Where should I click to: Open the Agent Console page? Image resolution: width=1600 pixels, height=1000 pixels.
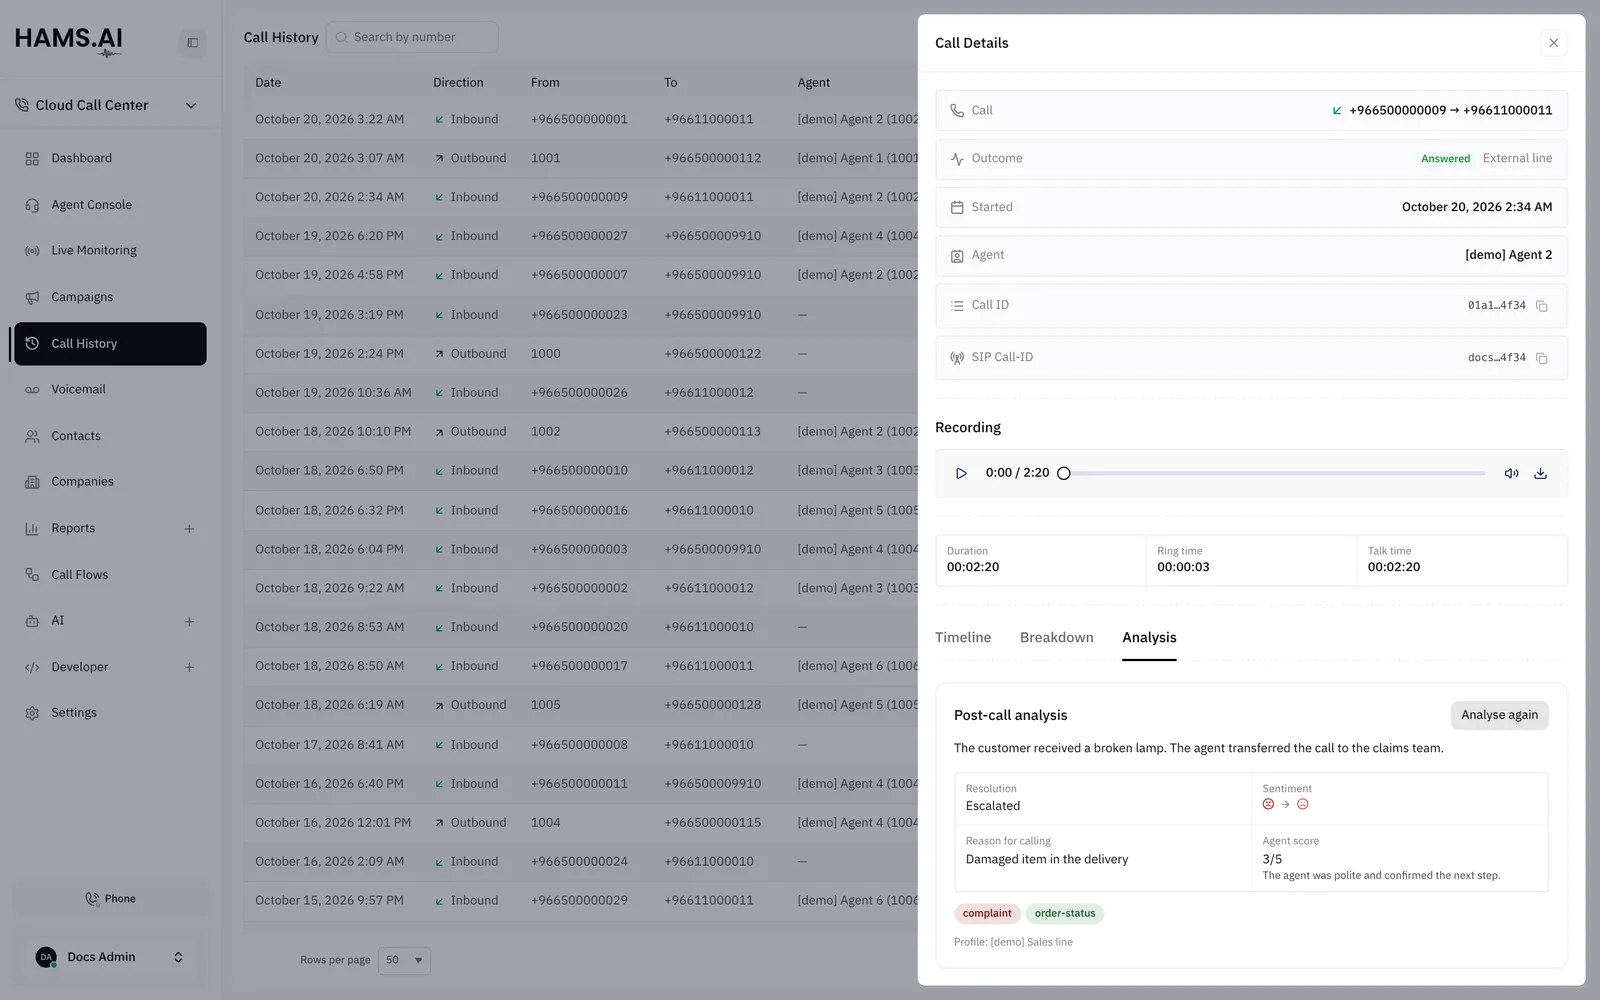coord(110,205)
